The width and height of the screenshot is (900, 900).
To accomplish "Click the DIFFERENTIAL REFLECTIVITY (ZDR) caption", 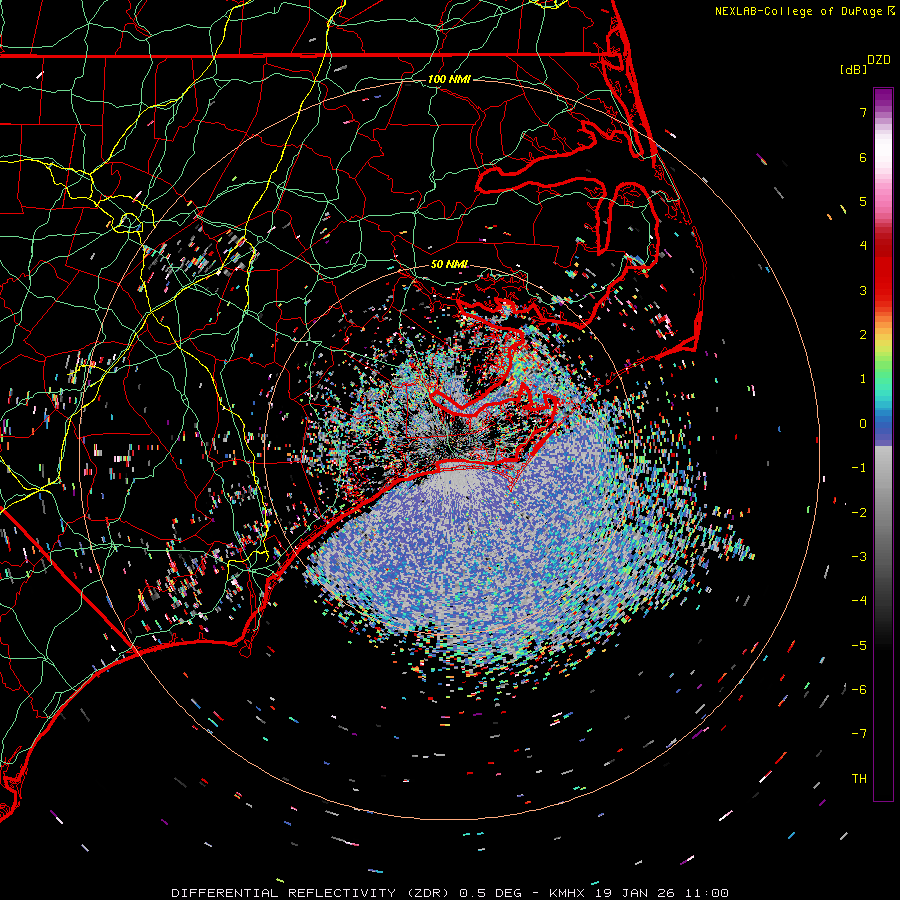I will tap(312, 893).
